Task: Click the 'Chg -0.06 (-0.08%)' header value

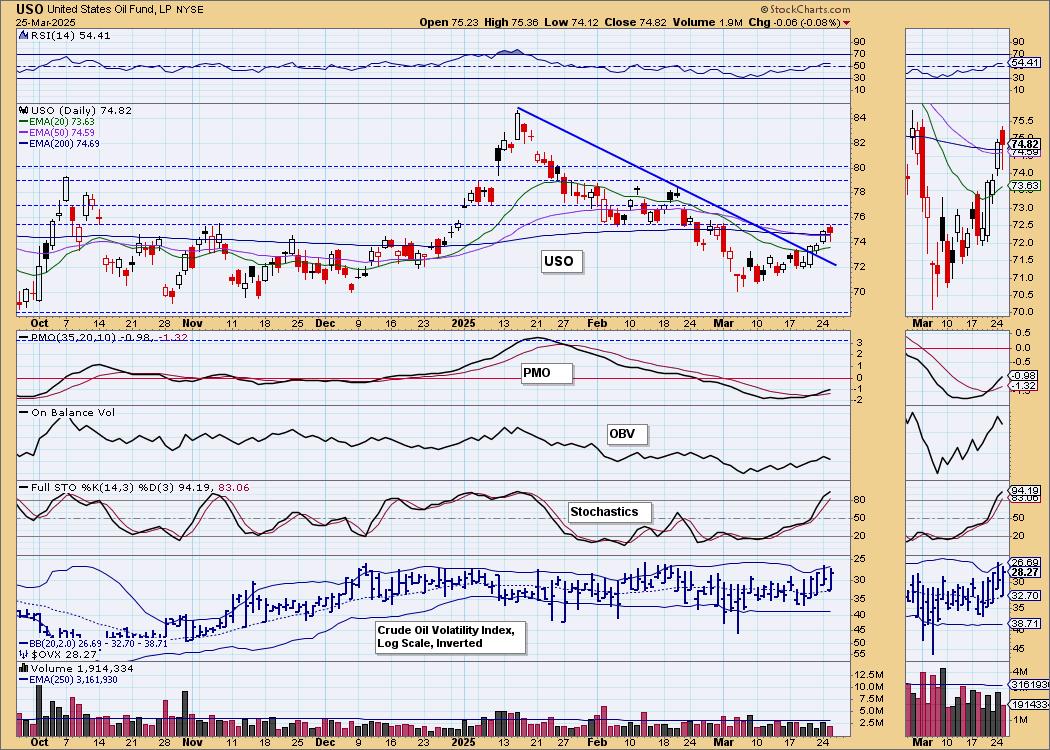Action: pos(794,22)
